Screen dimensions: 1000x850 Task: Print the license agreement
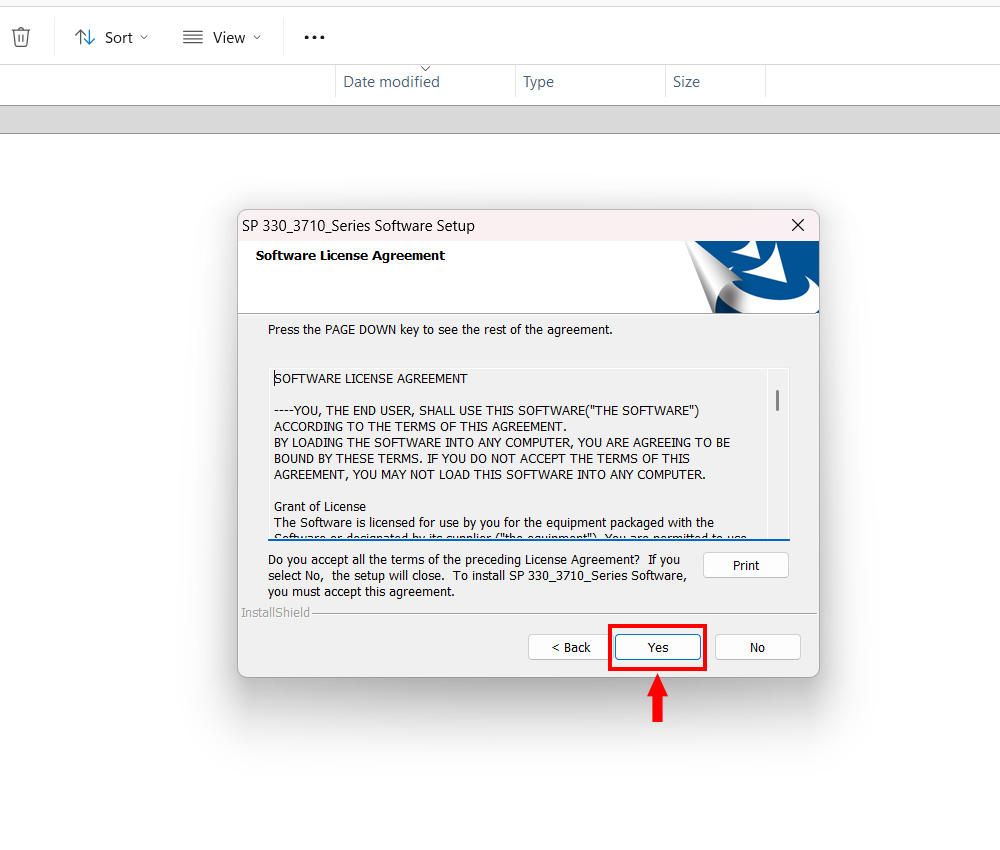coord(746,566)
